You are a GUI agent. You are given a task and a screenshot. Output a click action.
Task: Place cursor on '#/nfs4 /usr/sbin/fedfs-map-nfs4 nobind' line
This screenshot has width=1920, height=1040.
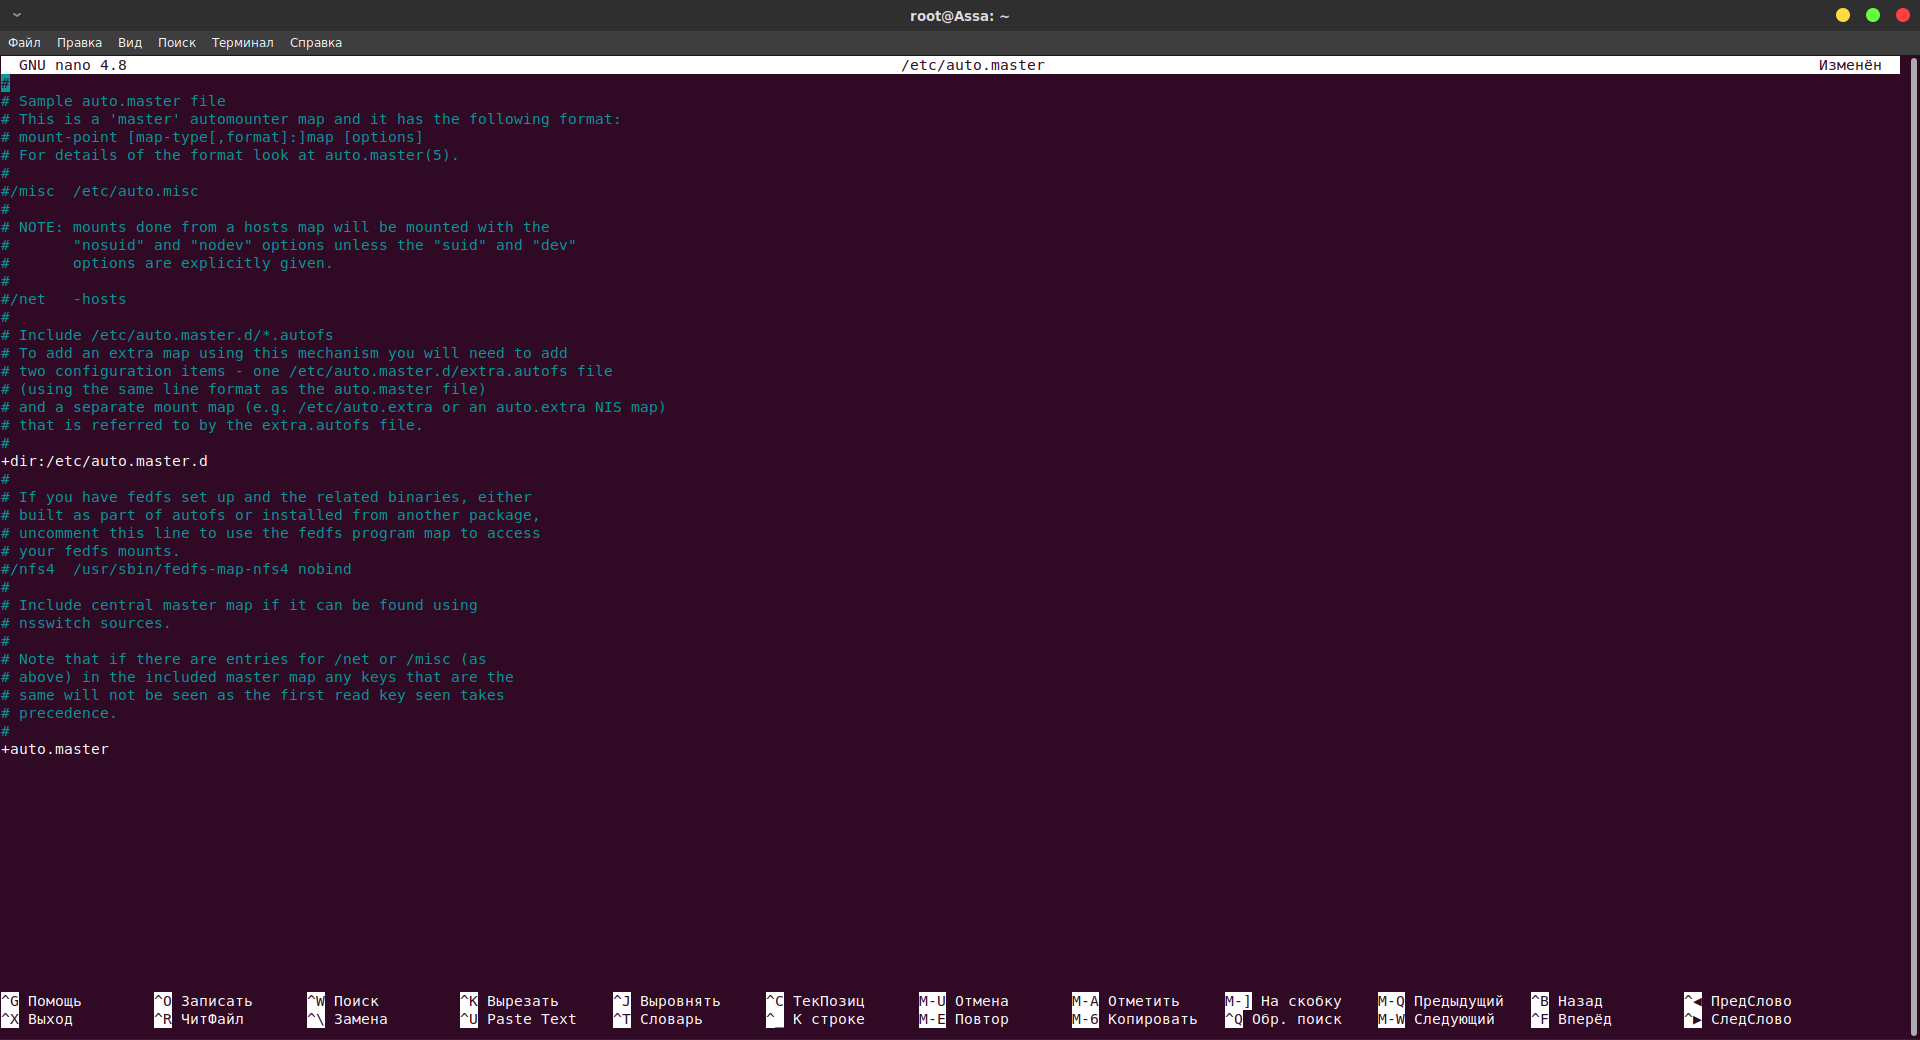click(177, 569)
